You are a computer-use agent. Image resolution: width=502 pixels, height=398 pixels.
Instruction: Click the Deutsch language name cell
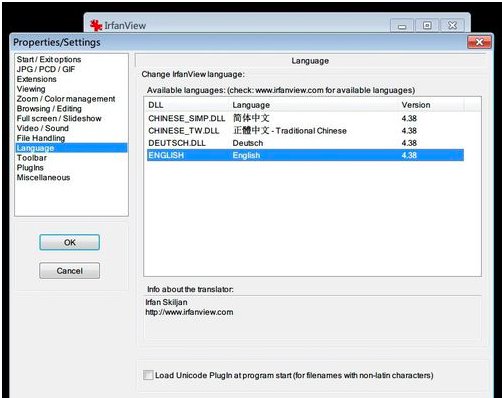click(x=248, y=143)
